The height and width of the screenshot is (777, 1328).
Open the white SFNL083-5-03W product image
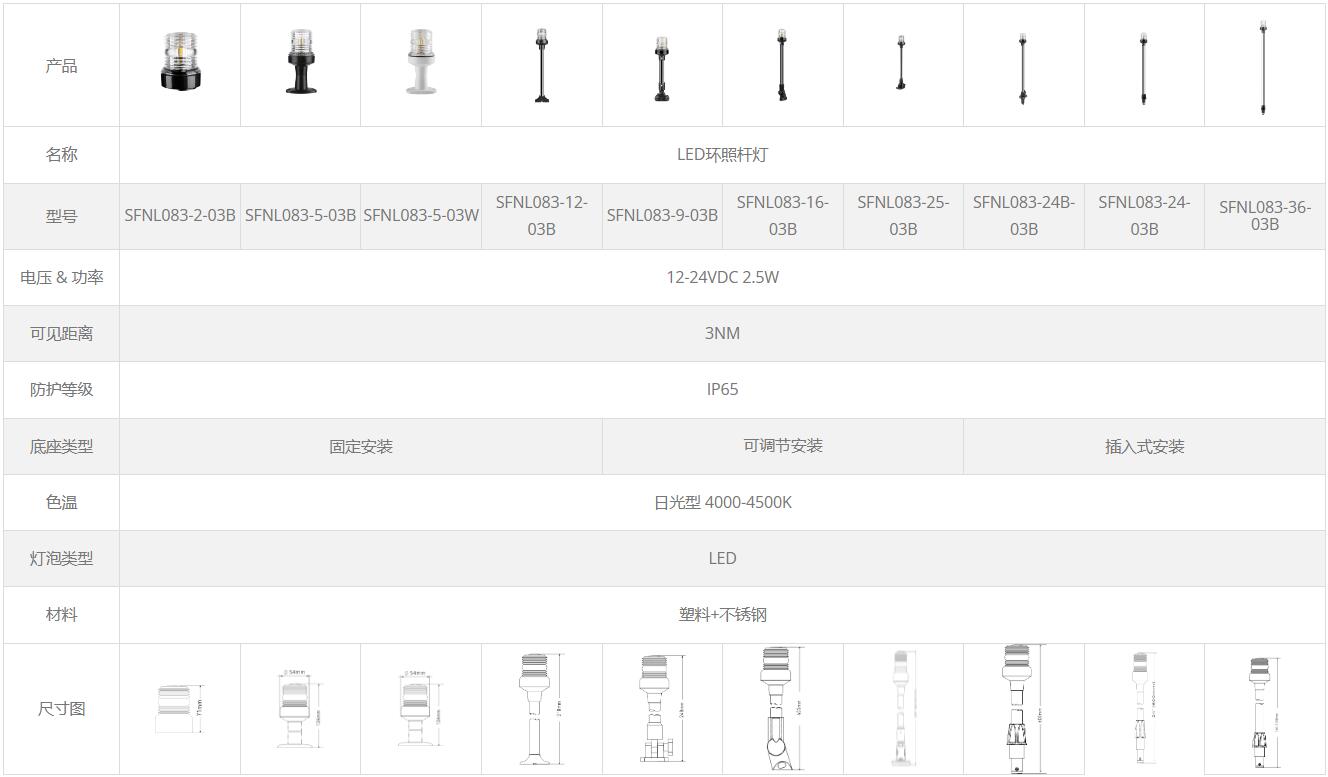(420, 61)
